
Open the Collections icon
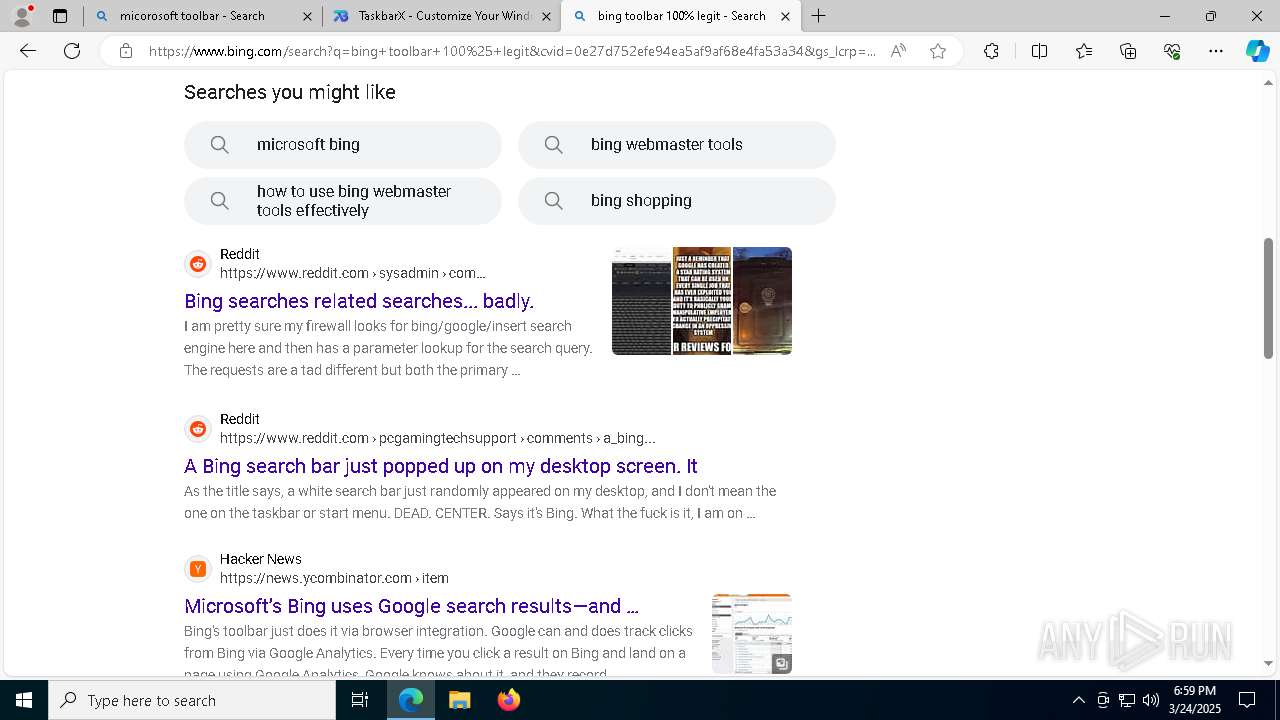[x=1128, y=51]
